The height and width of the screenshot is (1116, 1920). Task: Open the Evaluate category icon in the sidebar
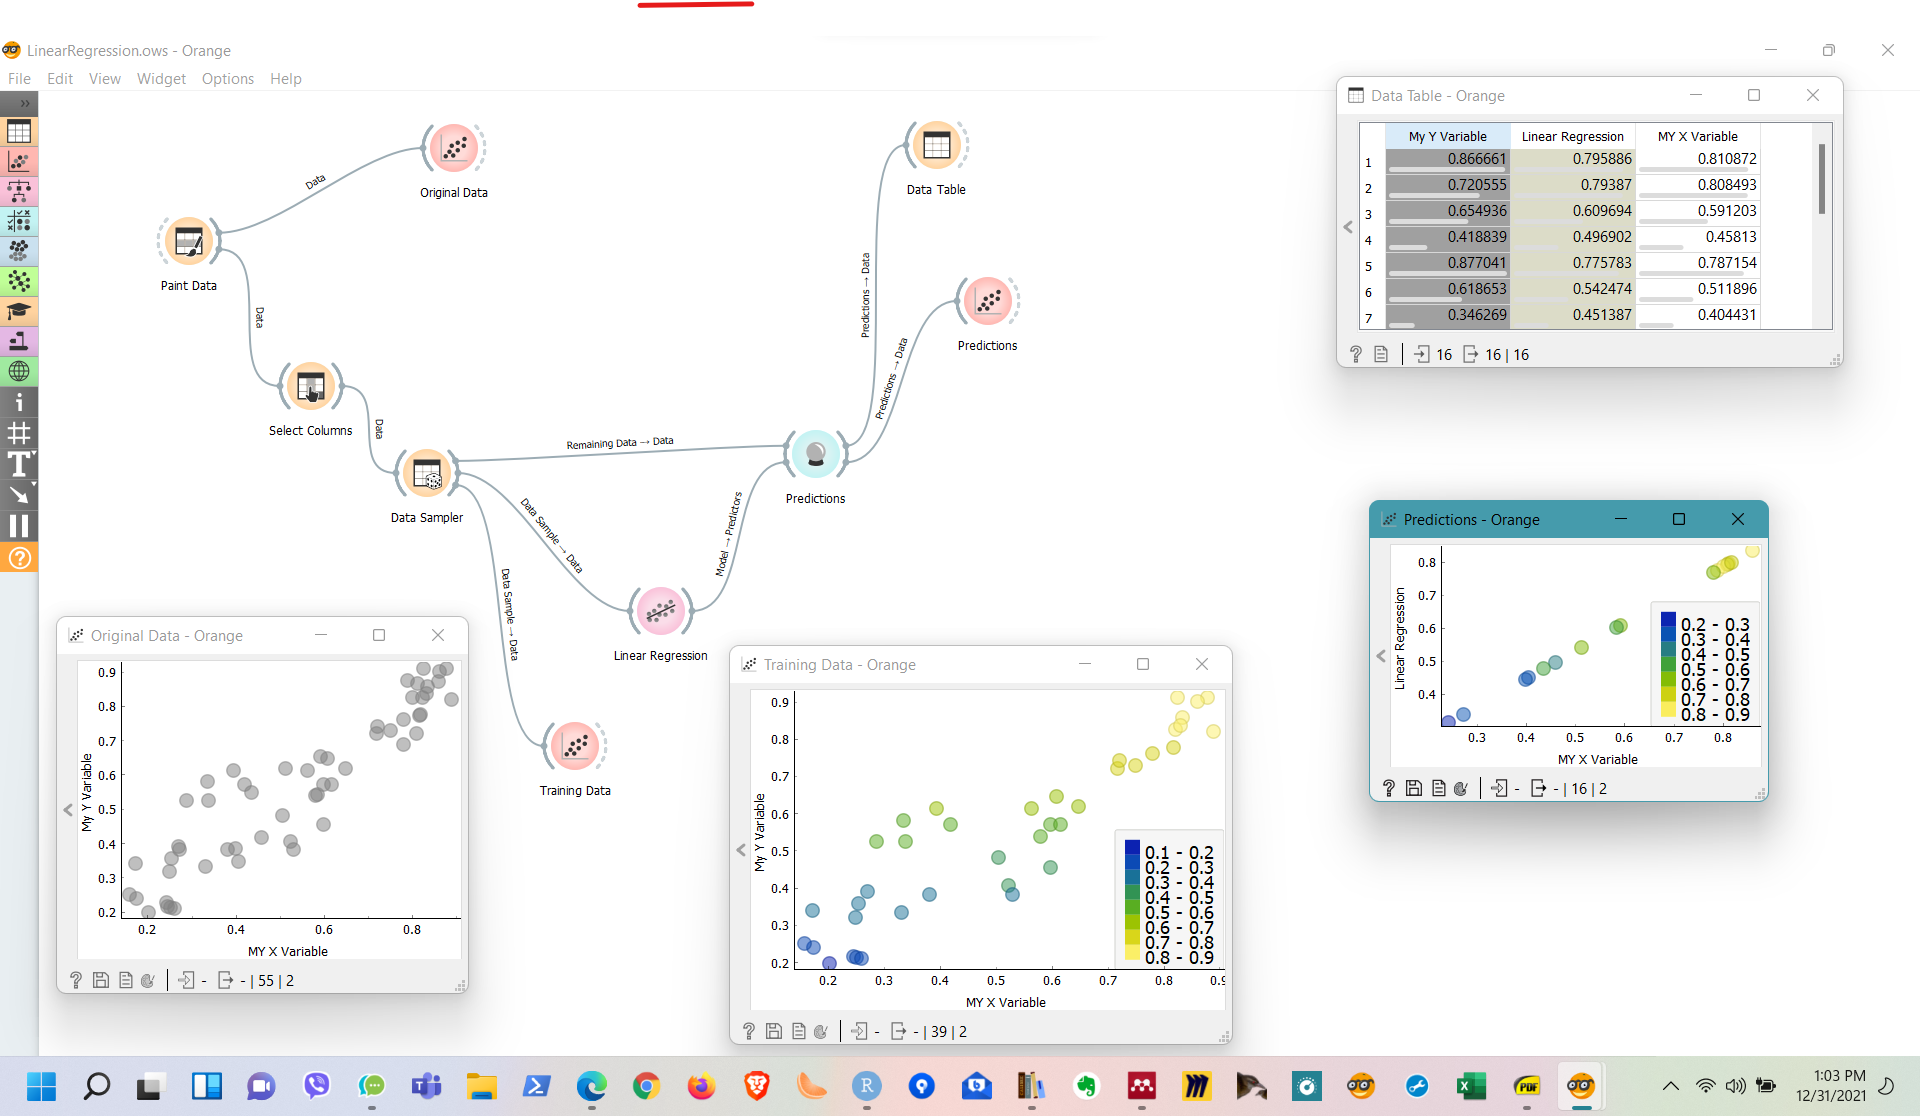coord(19,221)
